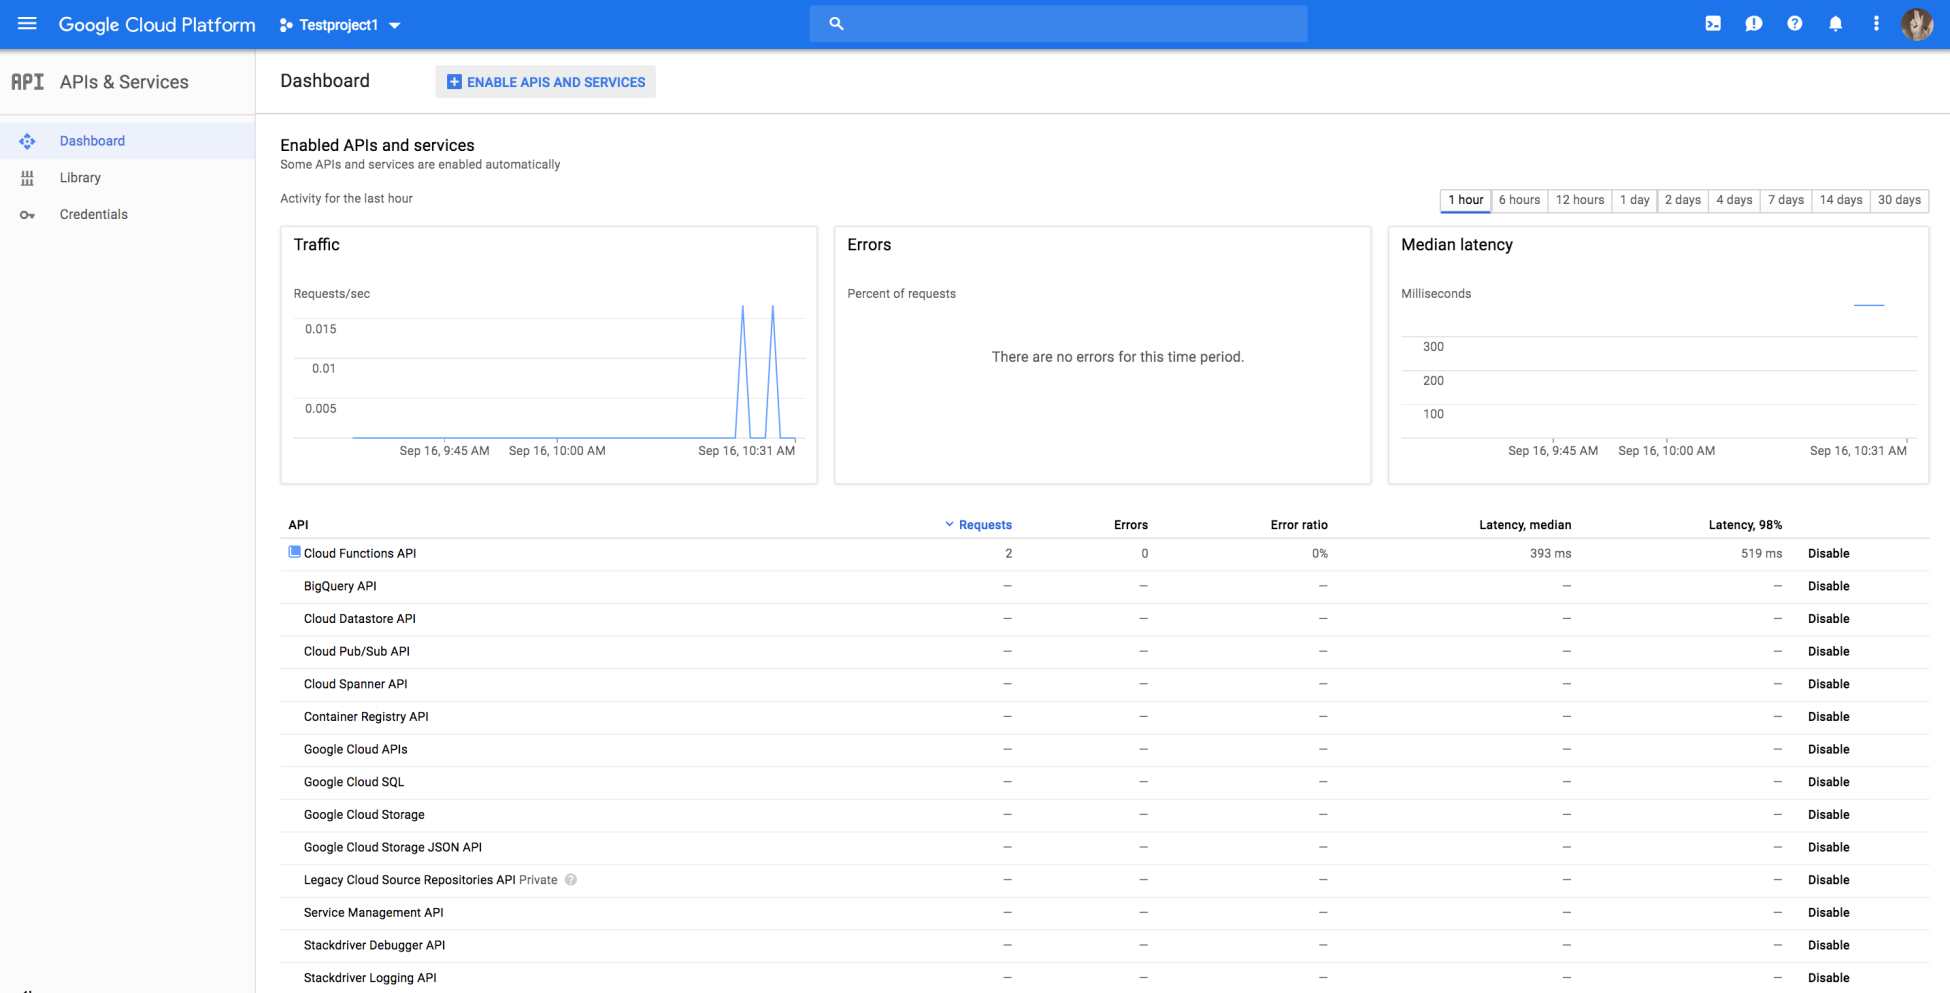Click the Latency, 98% column header
This screenshot has width=1950, height=993.
point(1745,525)
